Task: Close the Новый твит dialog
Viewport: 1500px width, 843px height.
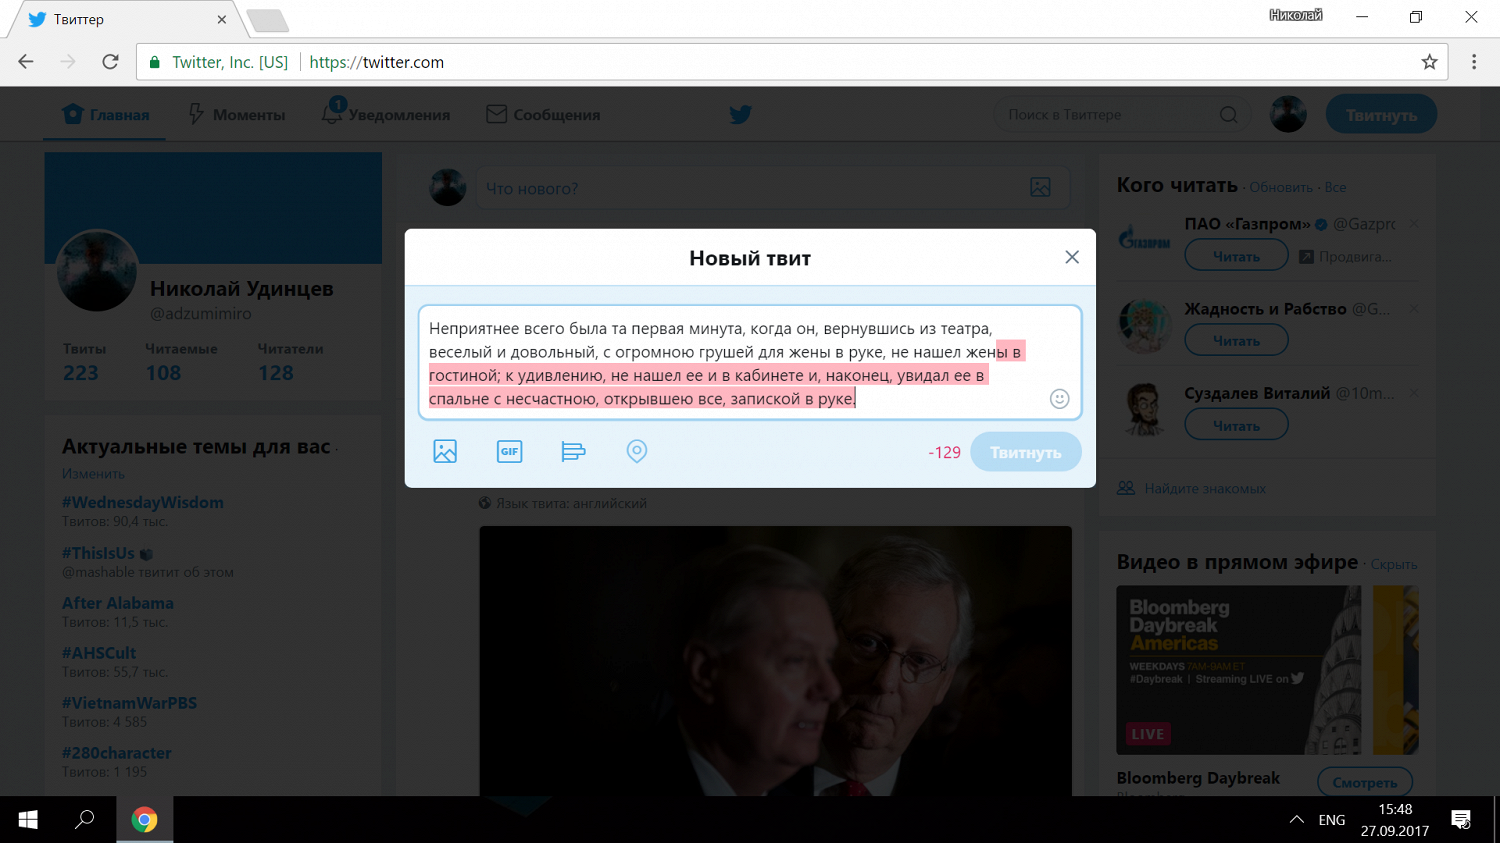Action: 1072,257
